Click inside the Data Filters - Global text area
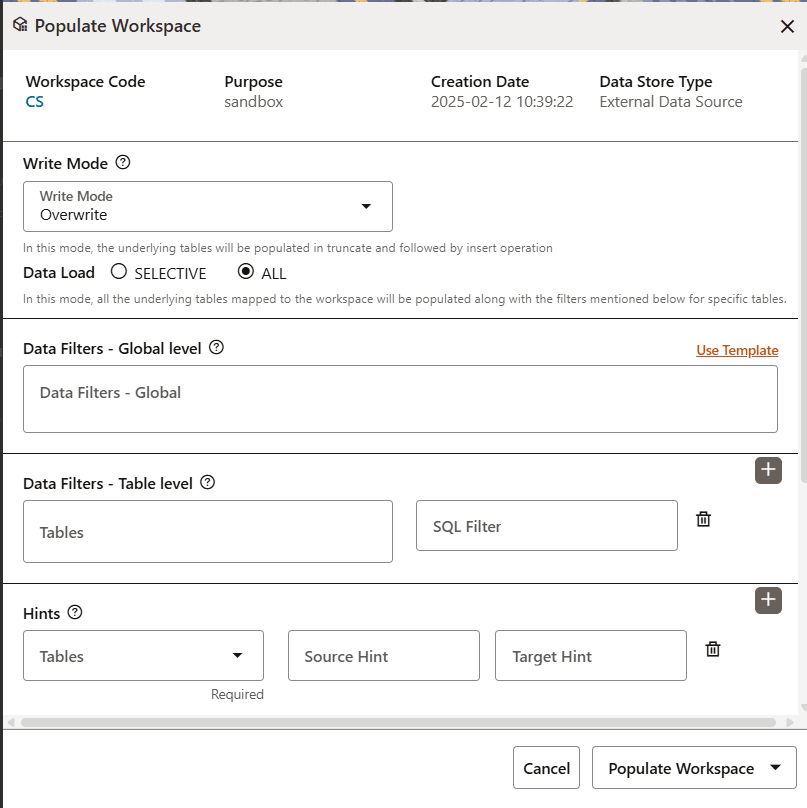 (x=400, y=398)
